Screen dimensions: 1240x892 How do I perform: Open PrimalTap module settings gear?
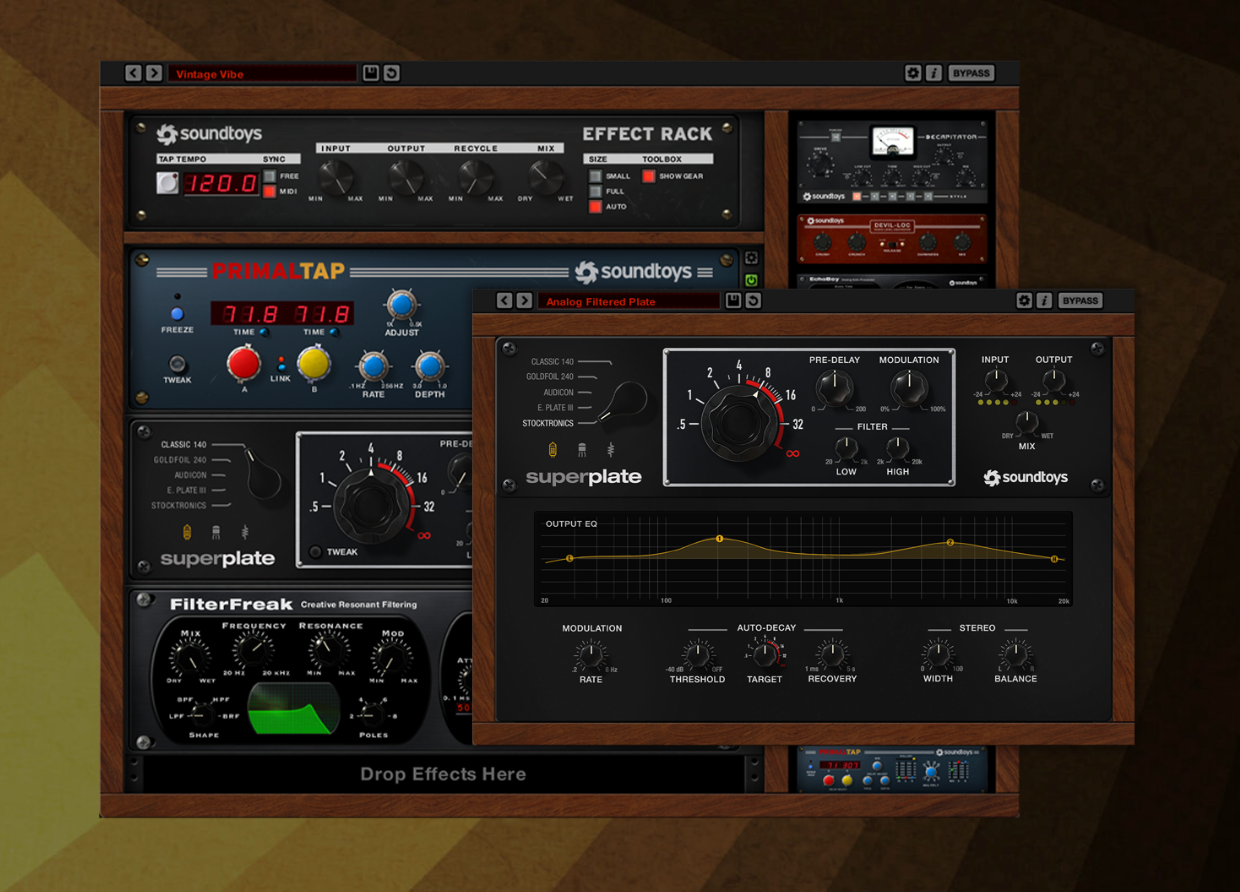point(752,259)
